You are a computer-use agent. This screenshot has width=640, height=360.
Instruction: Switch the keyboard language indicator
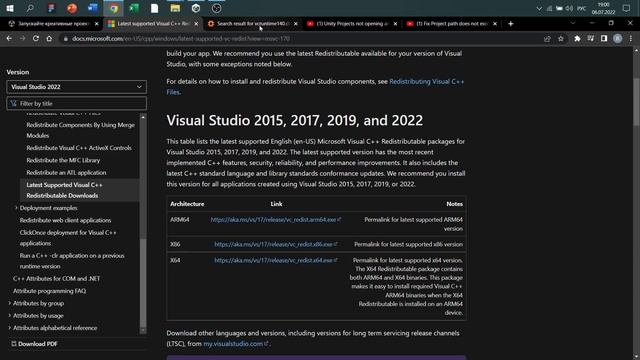[582, 8]
